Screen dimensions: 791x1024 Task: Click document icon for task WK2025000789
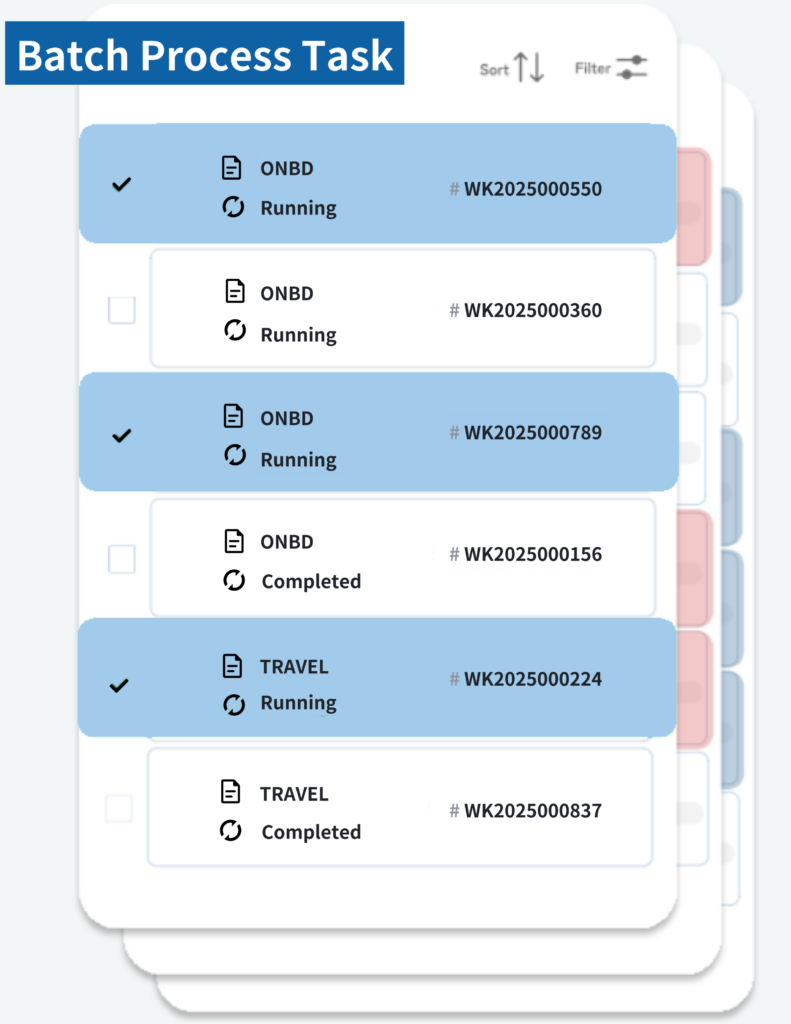[232, 416]
